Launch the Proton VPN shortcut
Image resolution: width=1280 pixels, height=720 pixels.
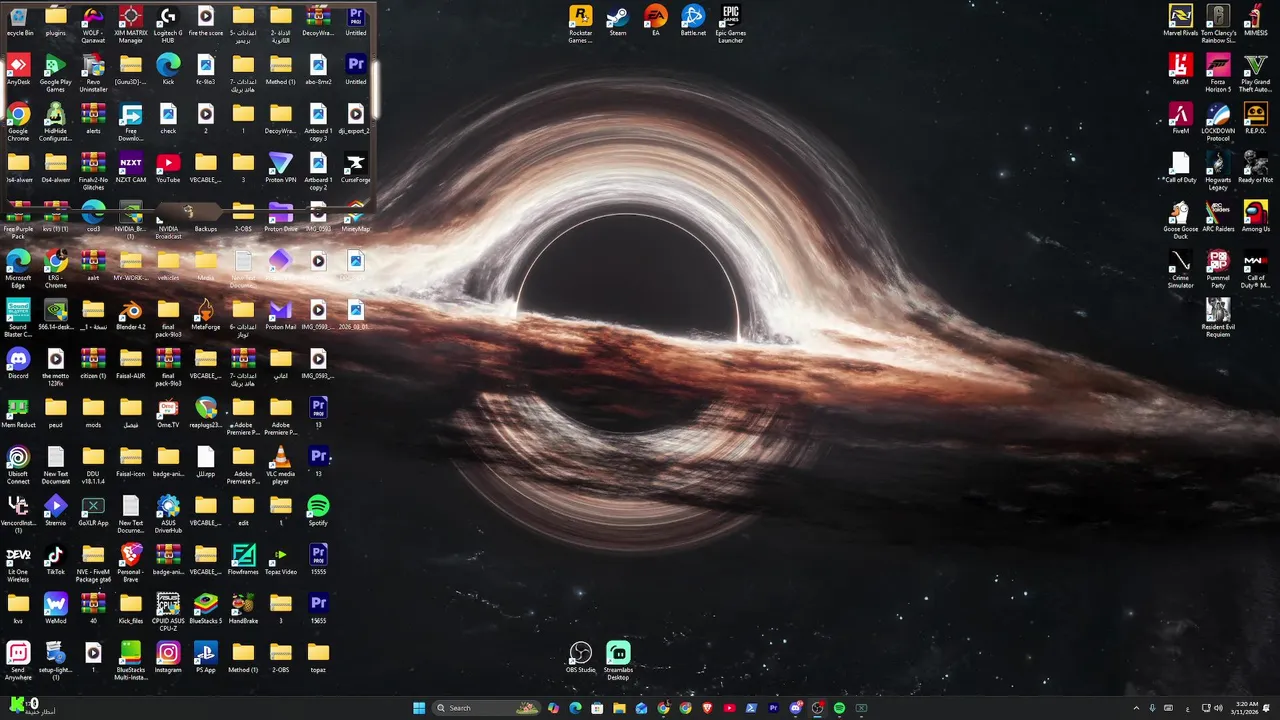[x=281, y=169]
